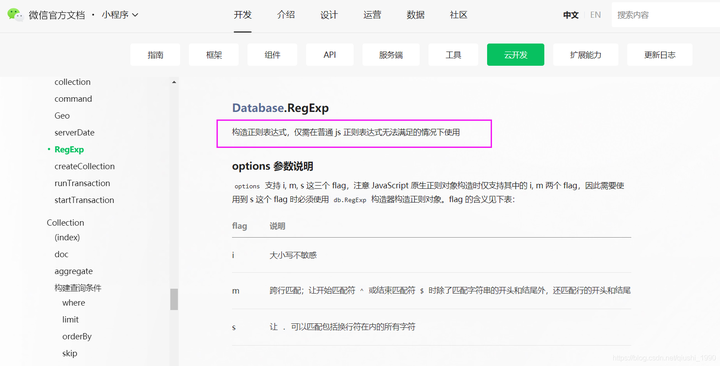Open aggregate in the sidebar

[x=73, y=271]
